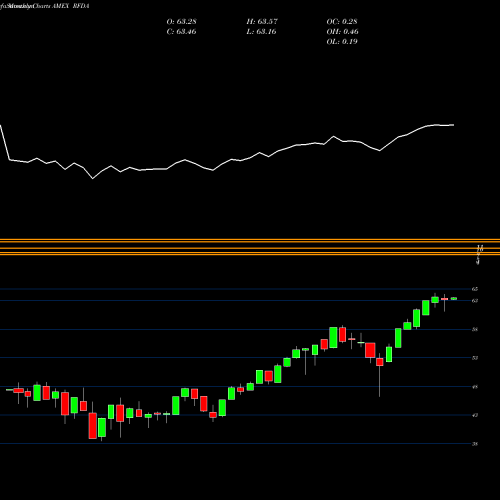Click the close price C: 63.46

181,32
